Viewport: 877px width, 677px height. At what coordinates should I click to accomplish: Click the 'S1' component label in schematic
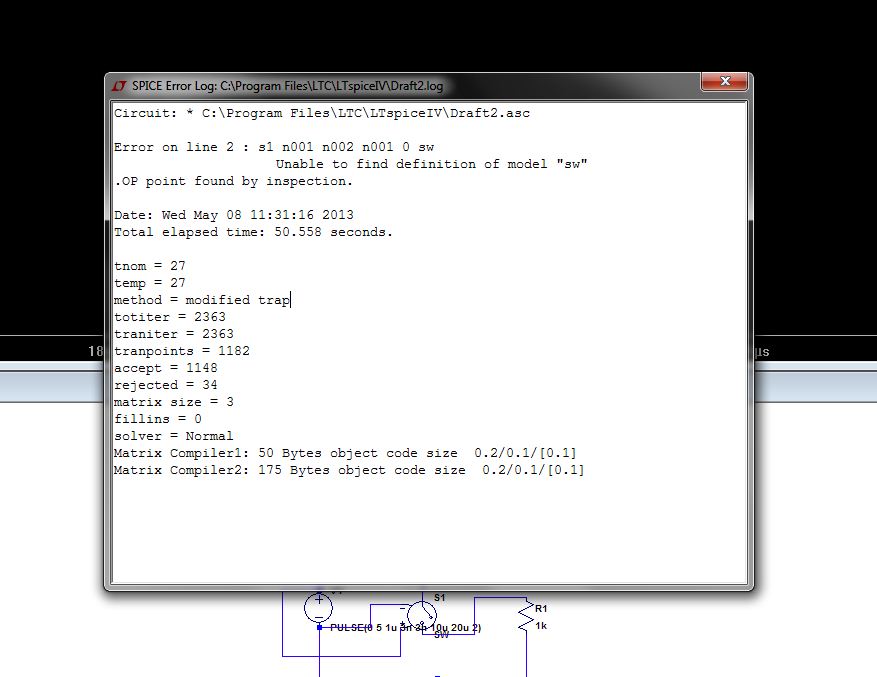point(440,598)
